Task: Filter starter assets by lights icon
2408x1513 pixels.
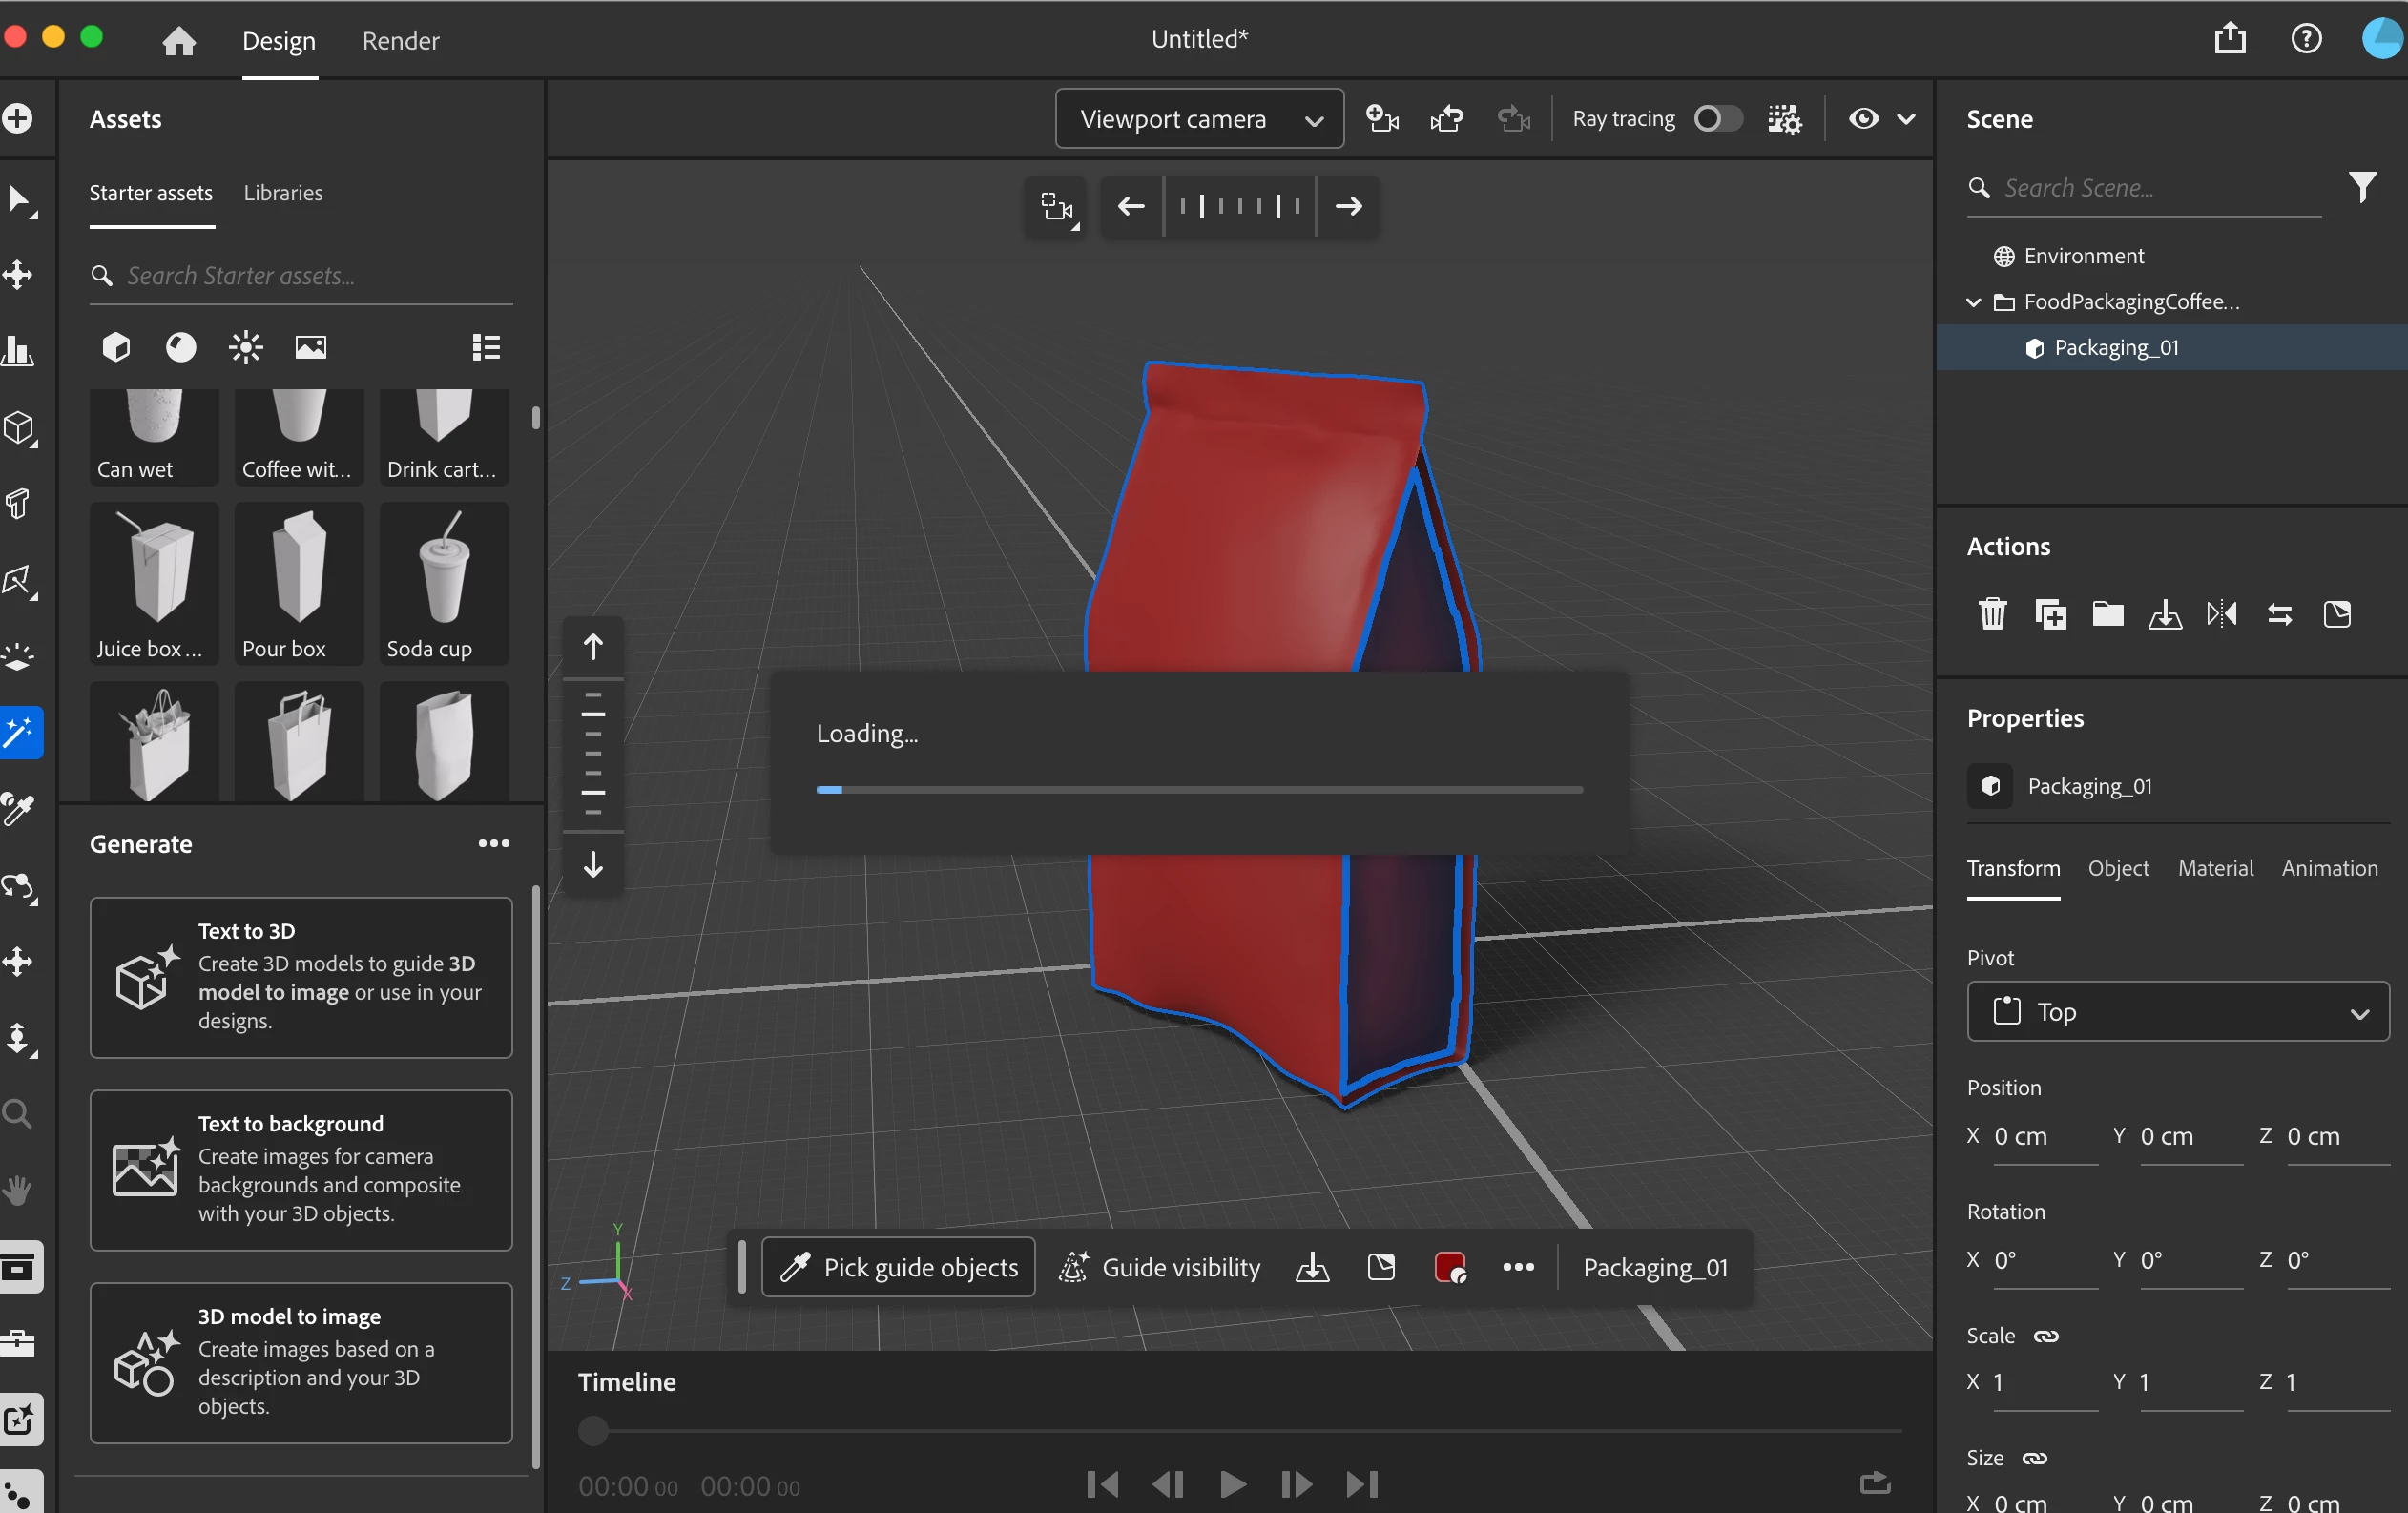Action: (245, 347)
